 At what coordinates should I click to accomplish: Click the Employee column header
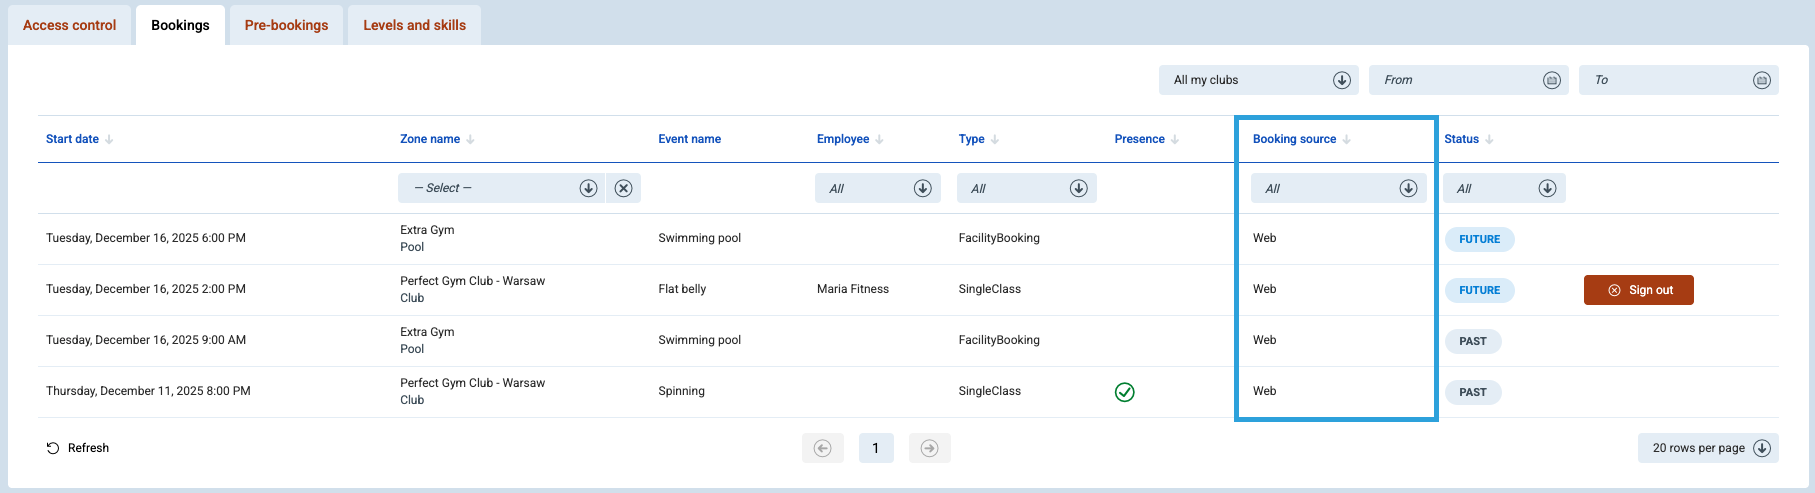tap(843, 139)
